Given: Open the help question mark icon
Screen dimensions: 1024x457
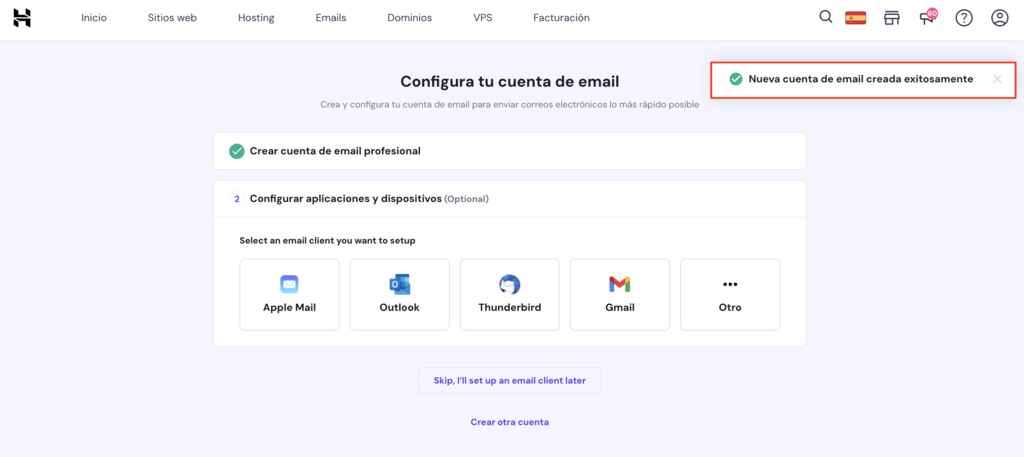Looking at the screenshot, I should click(x=964, y=18).
